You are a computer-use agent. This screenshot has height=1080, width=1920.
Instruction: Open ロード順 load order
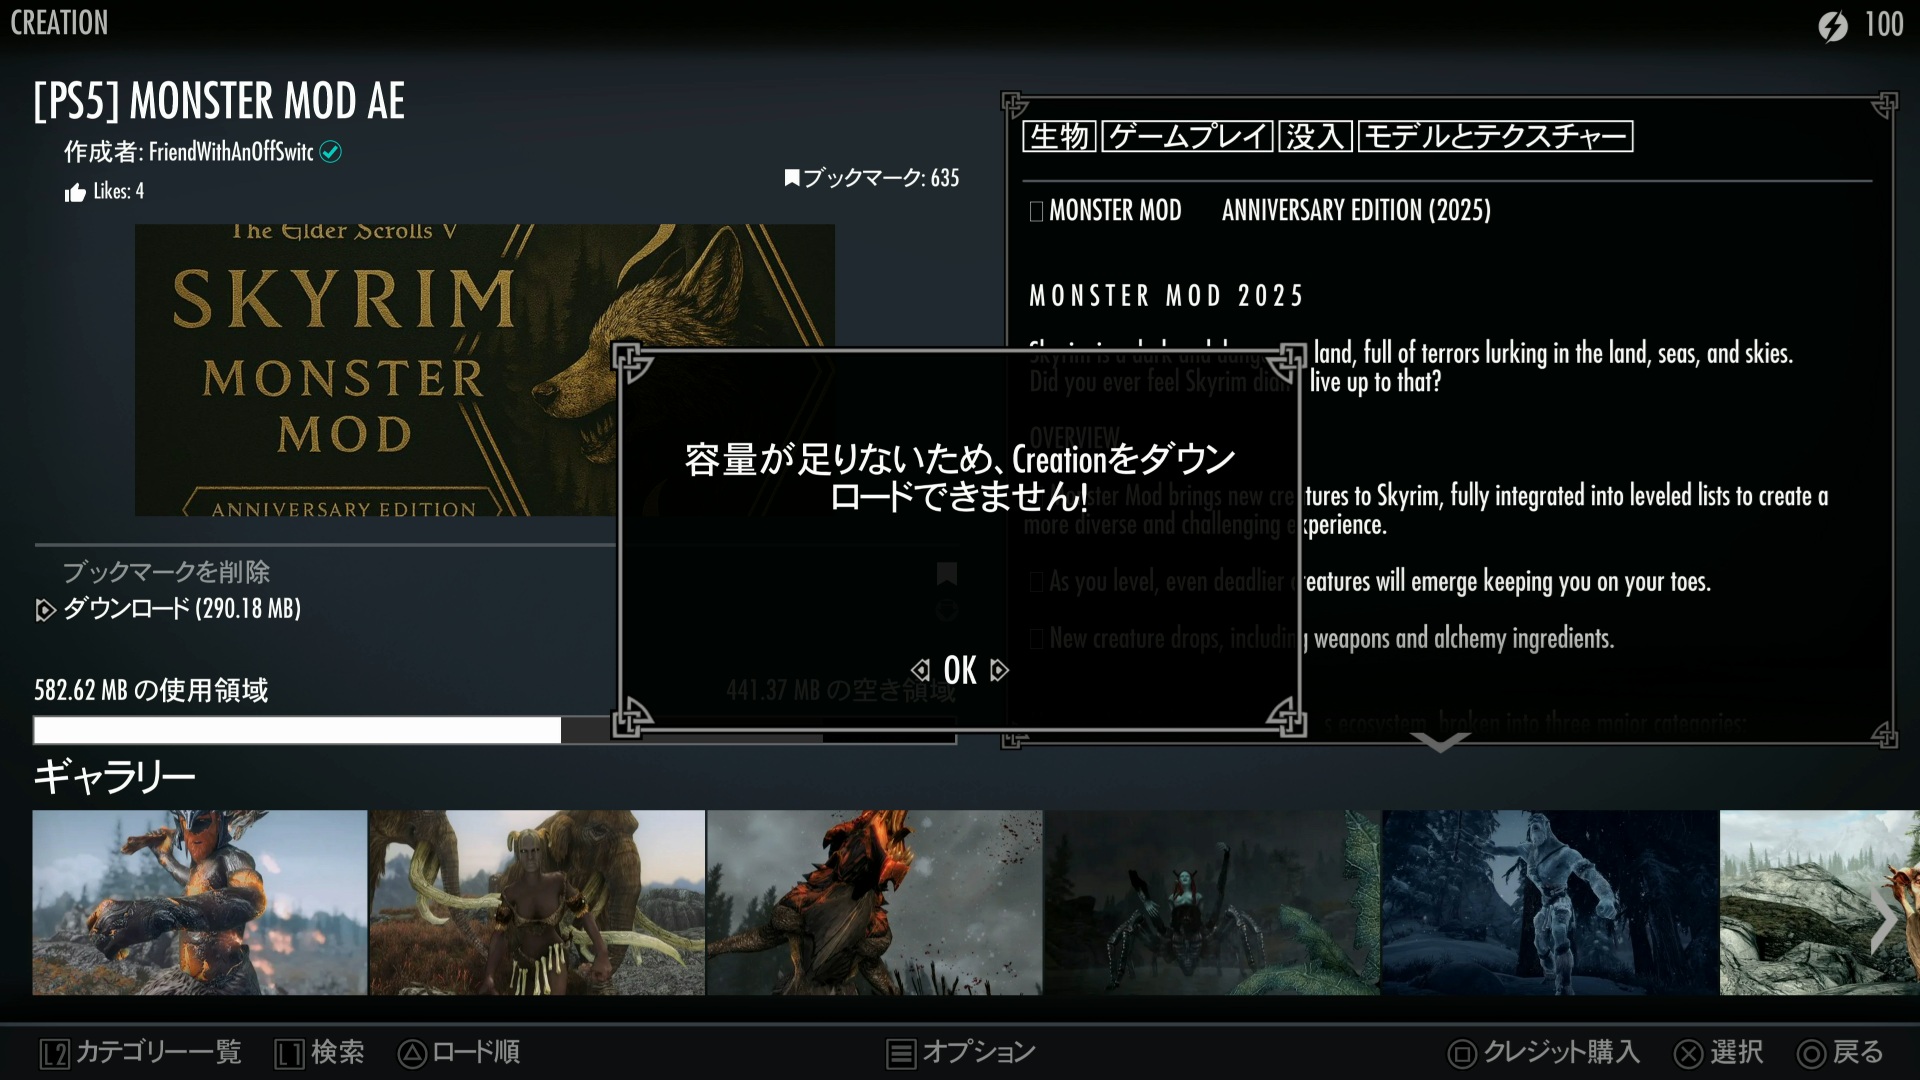pyautogui.click(x=476, y=1052)
